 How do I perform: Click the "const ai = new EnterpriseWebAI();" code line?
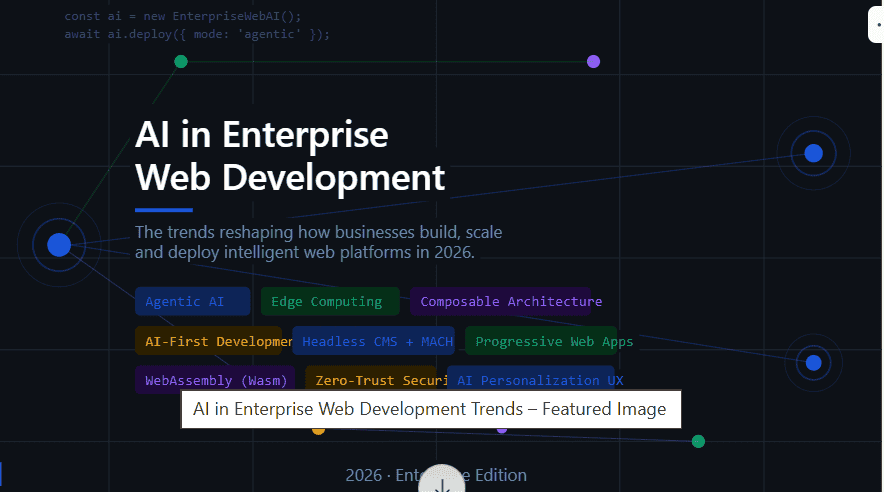pos(183,16)
